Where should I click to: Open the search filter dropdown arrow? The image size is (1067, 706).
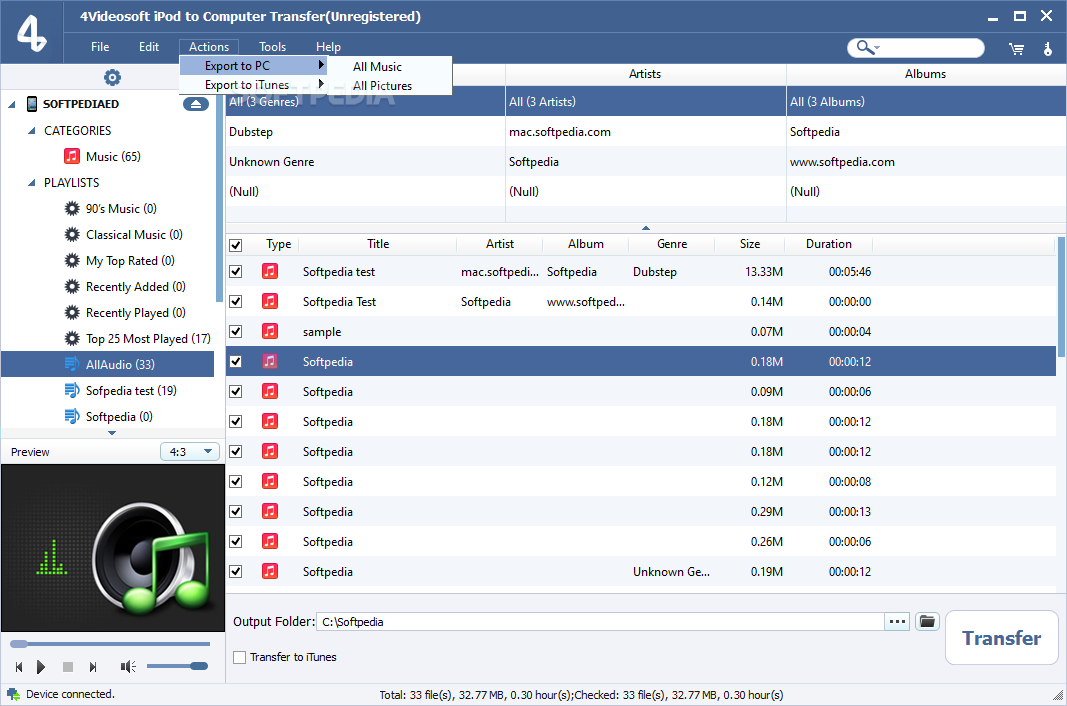click(x=877, y=48)
